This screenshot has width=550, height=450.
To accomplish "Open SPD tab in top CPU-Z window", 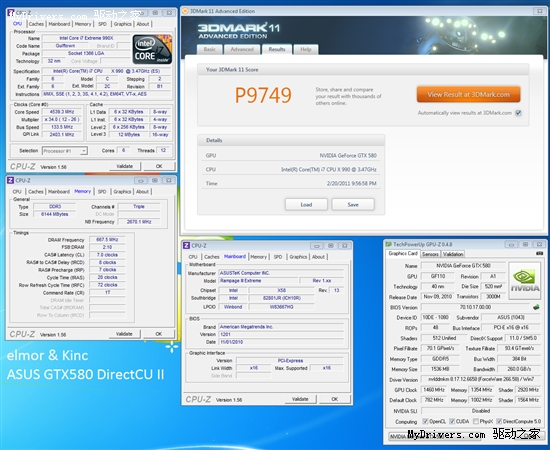I will [102, 24].
